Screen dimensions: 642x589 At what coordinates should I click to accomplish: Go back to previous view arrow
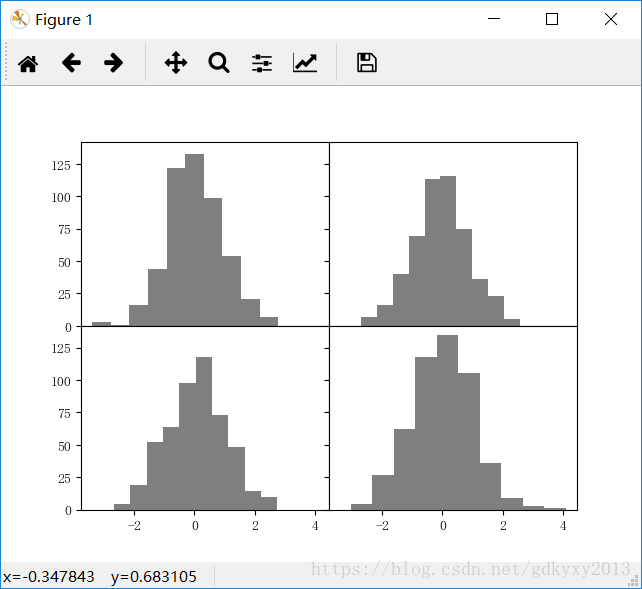[x=71, y=63]
